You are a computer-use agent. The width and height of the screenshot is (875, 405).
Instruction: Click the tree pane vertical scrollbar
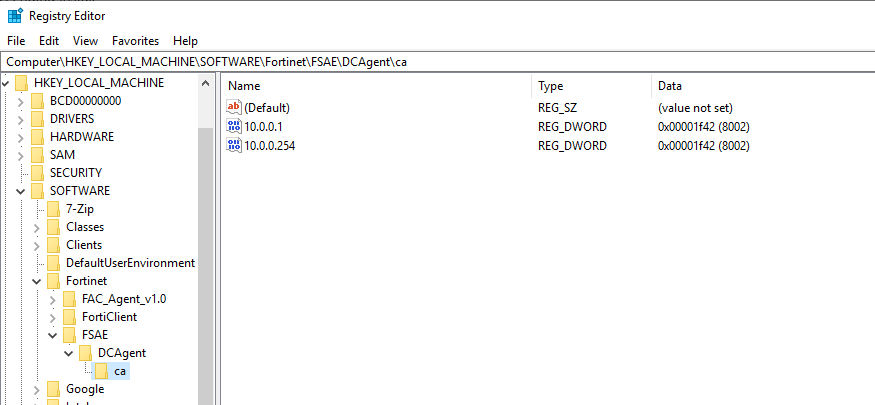[x=206, y=250]
